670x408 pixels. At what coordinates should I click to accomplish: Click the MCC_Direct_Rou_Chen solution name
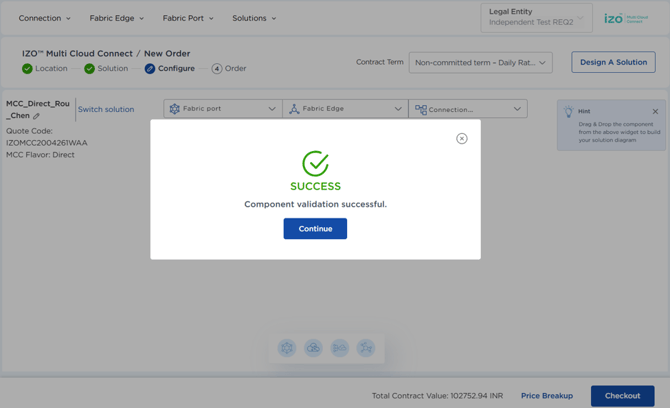click(x=38, y=109)
